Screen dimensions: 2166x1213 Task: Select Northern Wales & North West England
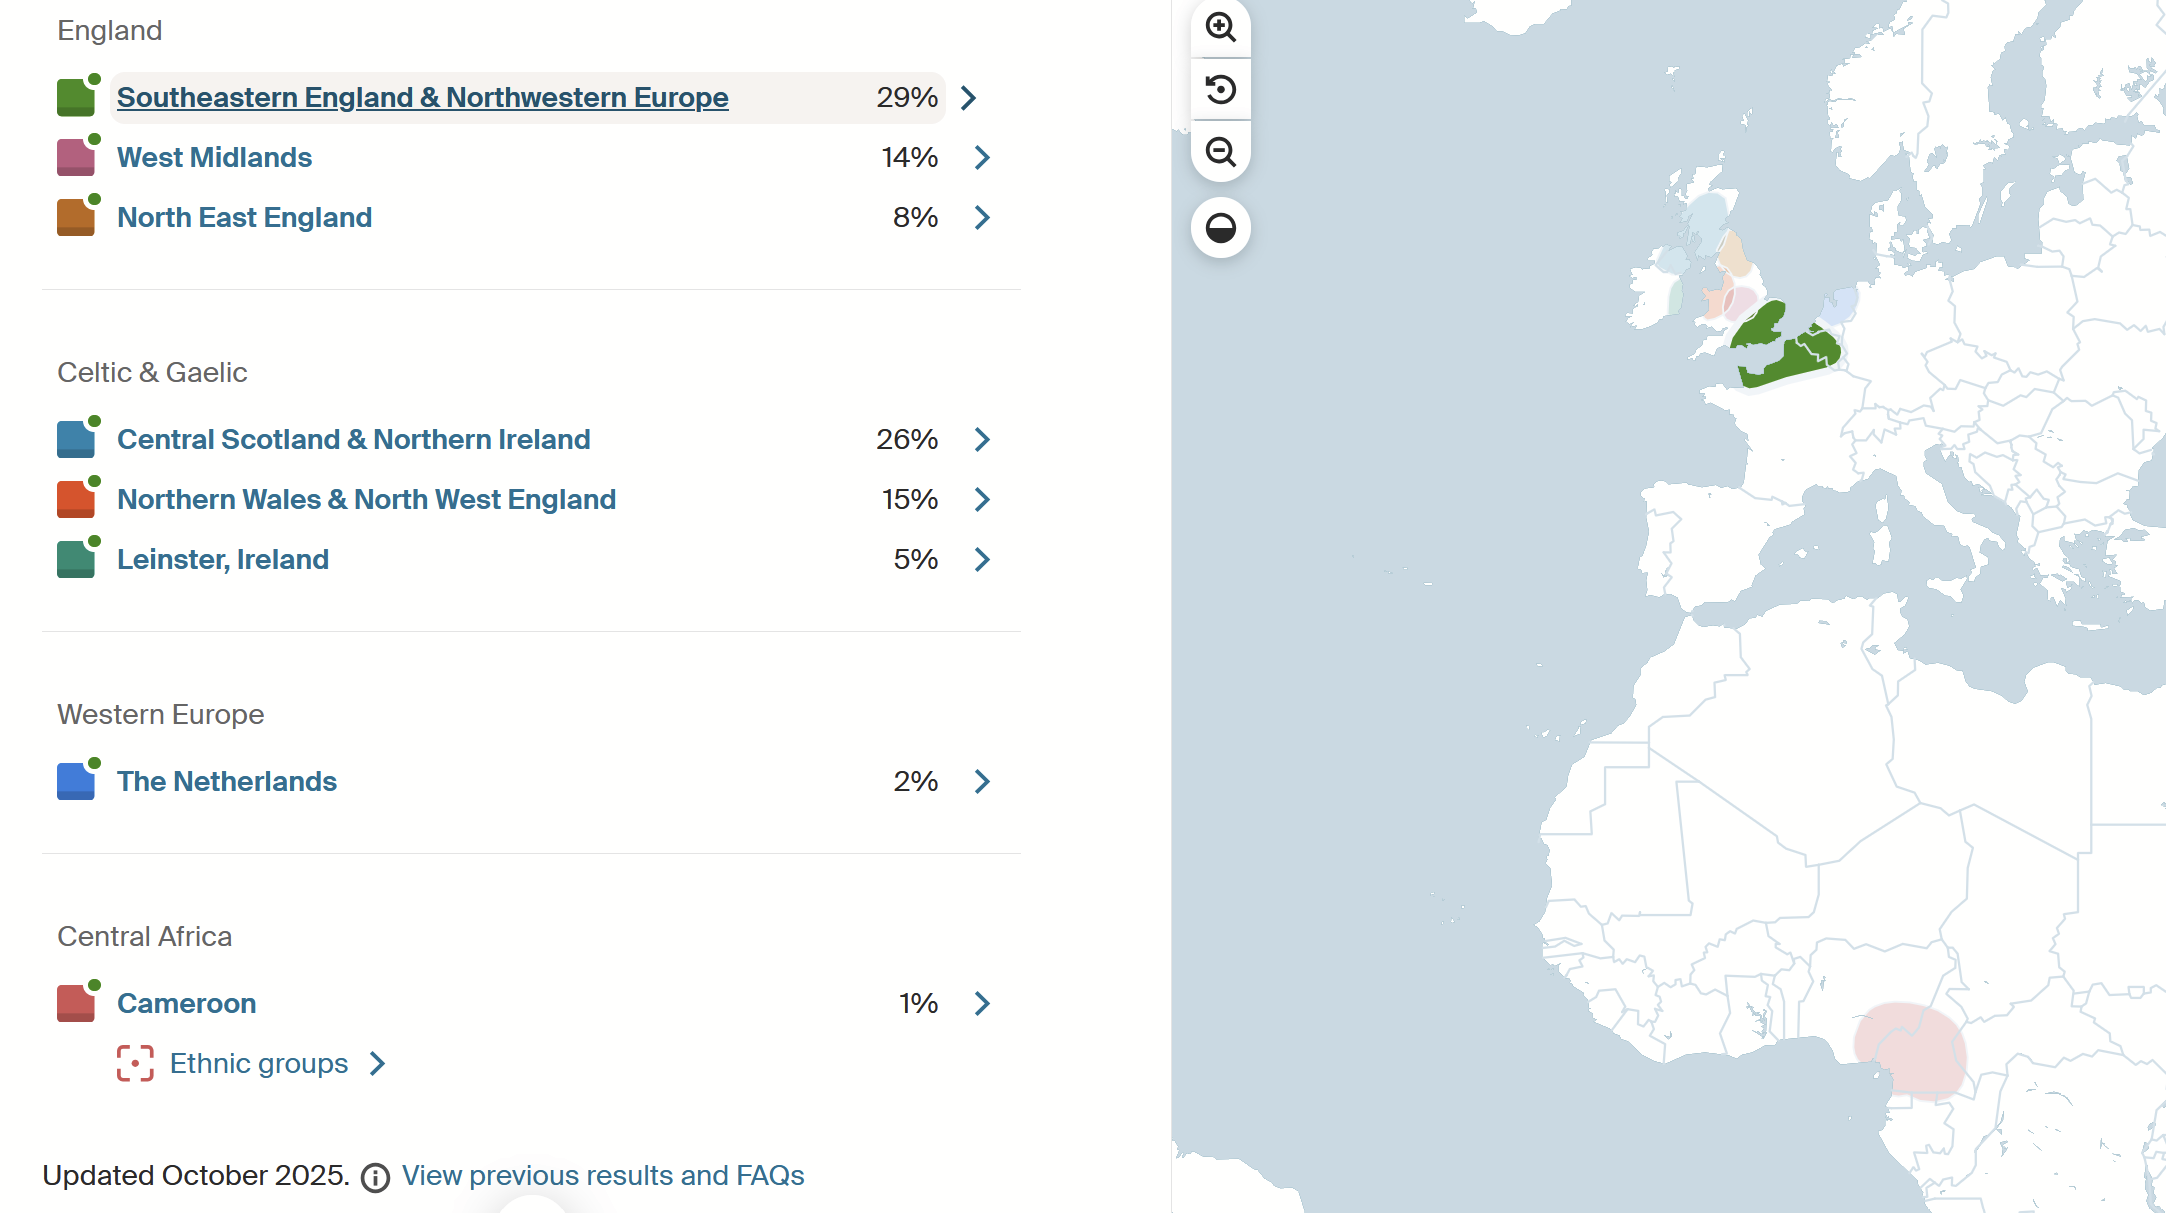coord(366,500)
